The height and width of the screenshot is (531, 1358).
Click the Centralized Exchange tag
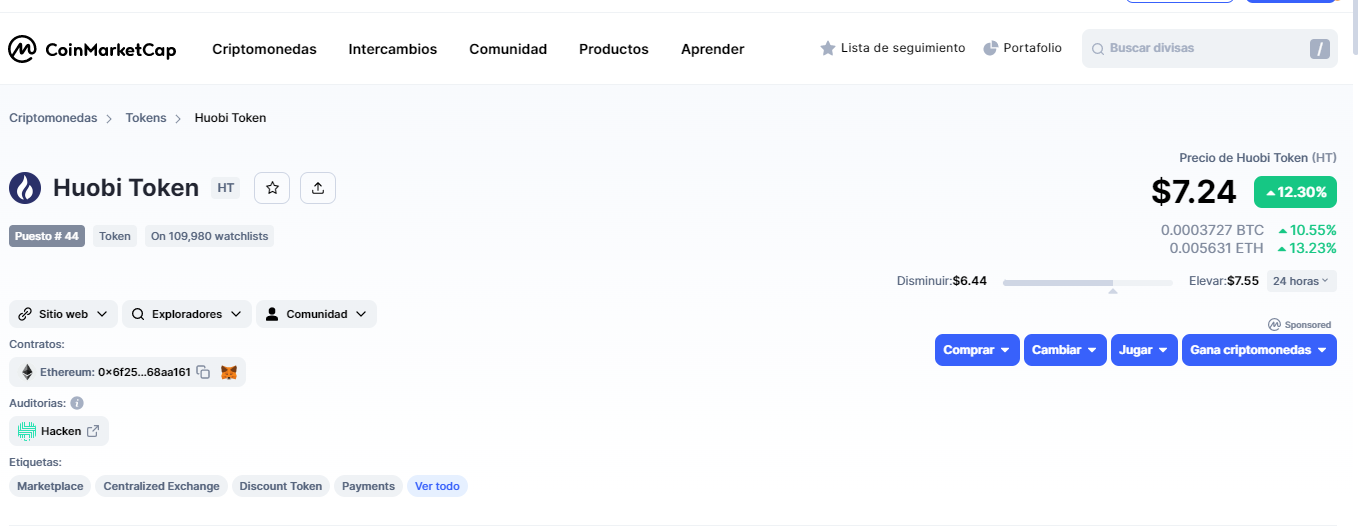pyautogui.click(x=161, y=486)
